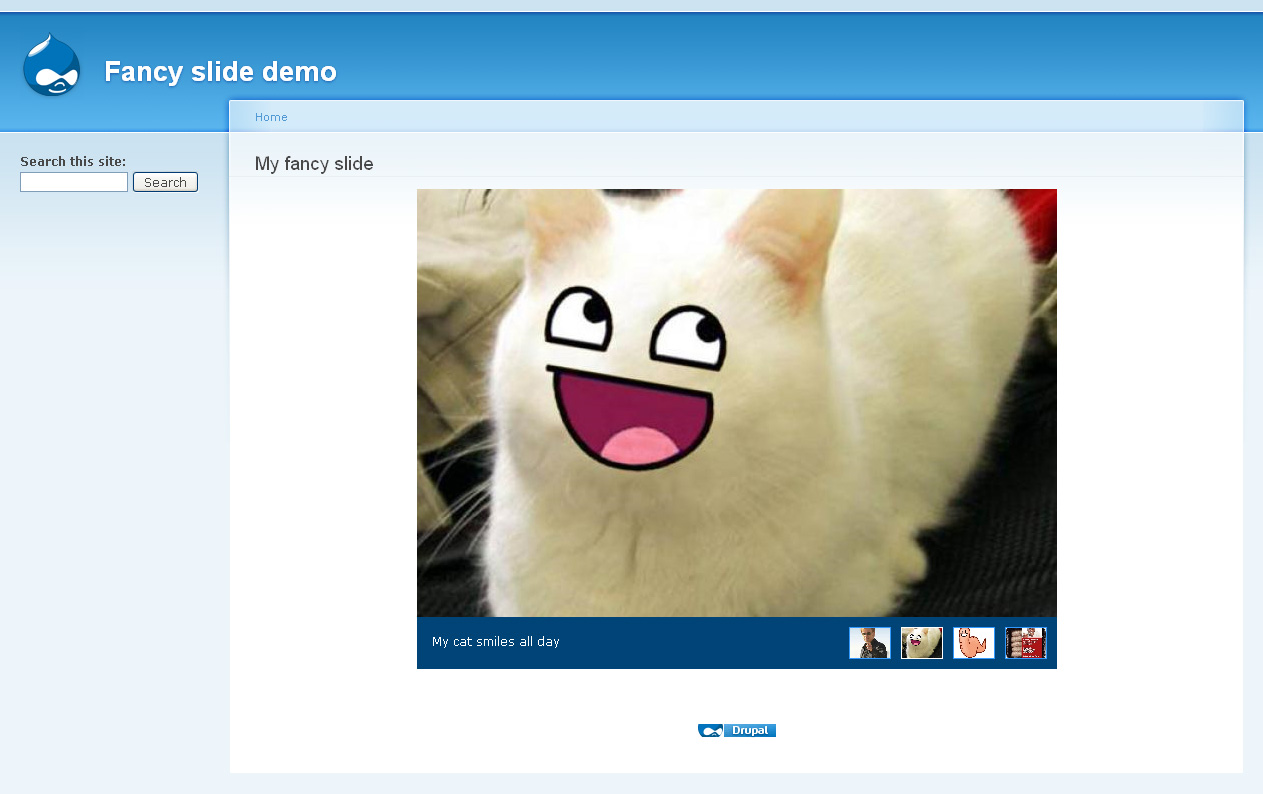Viewport: 1263px width, 794px height.
Task: Click the "Drupal" text on footer badge
Action: (750, 730)
